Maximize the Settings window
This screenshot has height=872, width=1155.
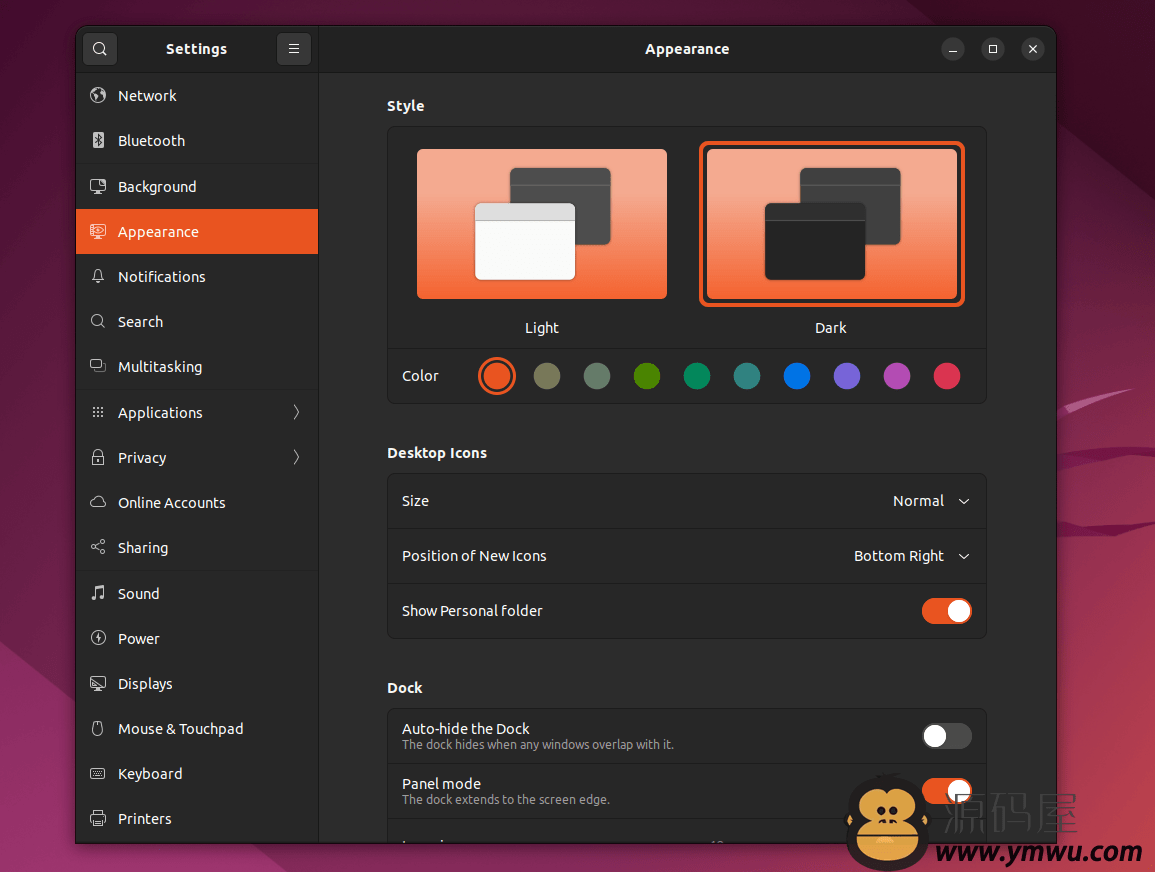993,49
